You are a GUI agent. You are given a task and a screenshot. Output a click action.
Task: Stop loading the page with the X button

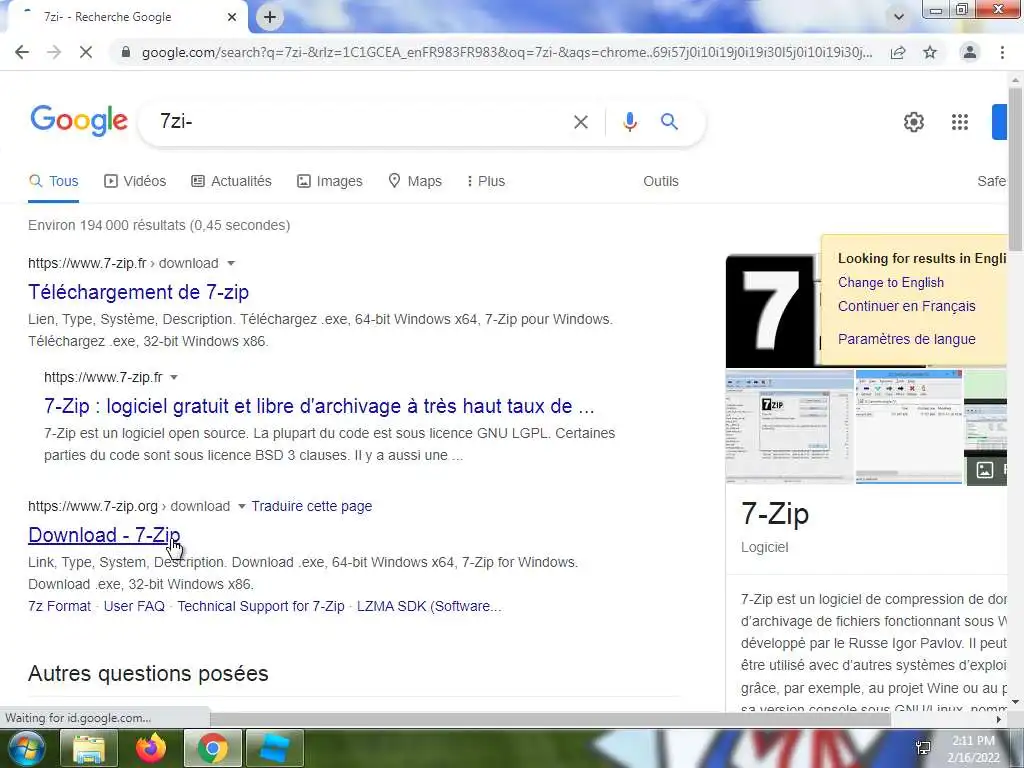point(86,52)
